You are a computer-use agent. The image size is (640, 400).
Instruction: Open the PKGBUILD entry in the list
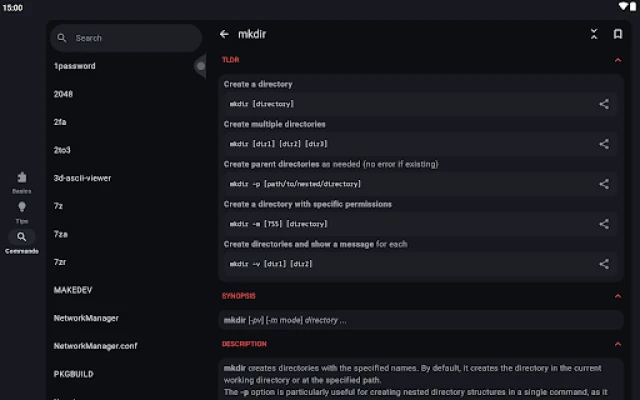coord(73,374)
